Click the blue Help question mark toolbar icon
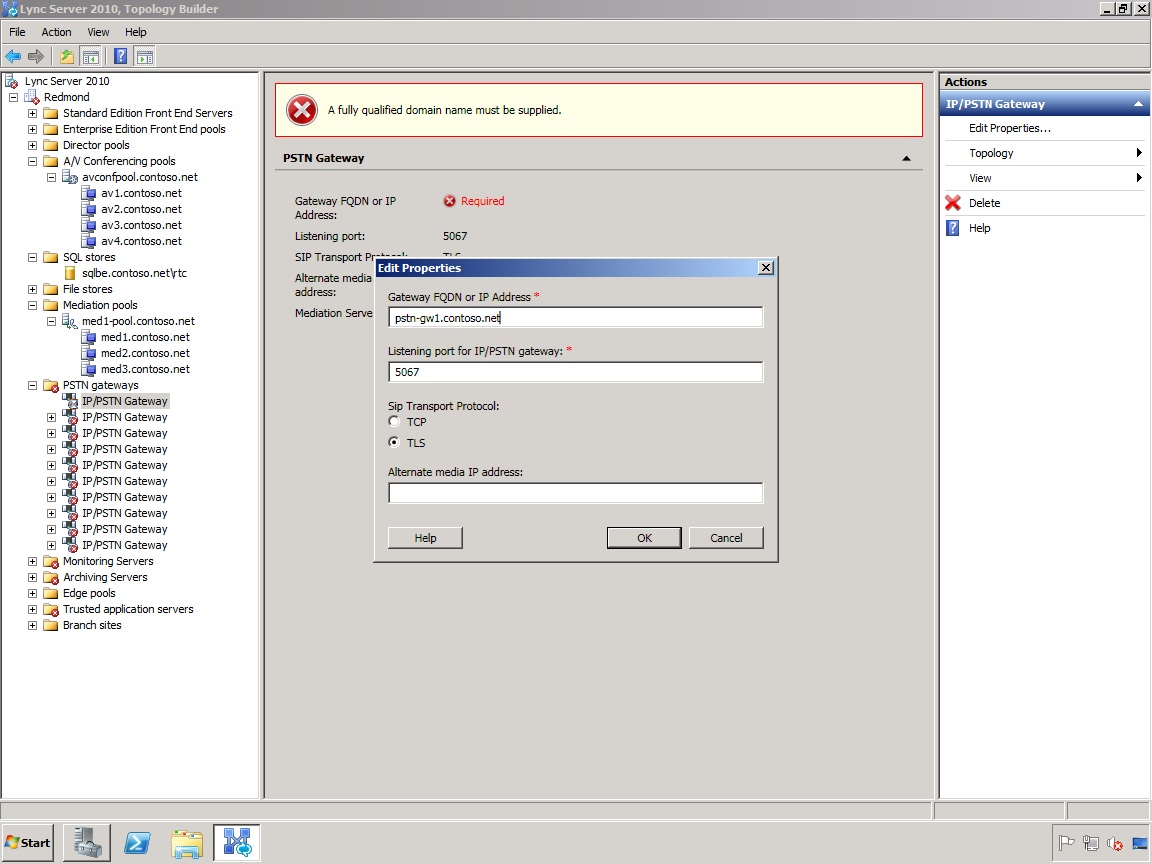This screenshot has height=864, width=1152. click(x=120, y=57)
